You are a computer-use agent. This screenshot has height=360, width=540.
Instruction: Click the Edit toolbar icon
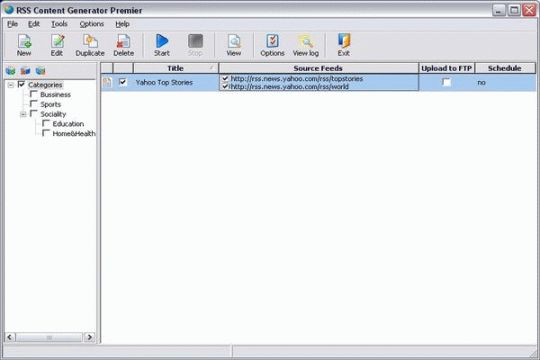[57, 41]
